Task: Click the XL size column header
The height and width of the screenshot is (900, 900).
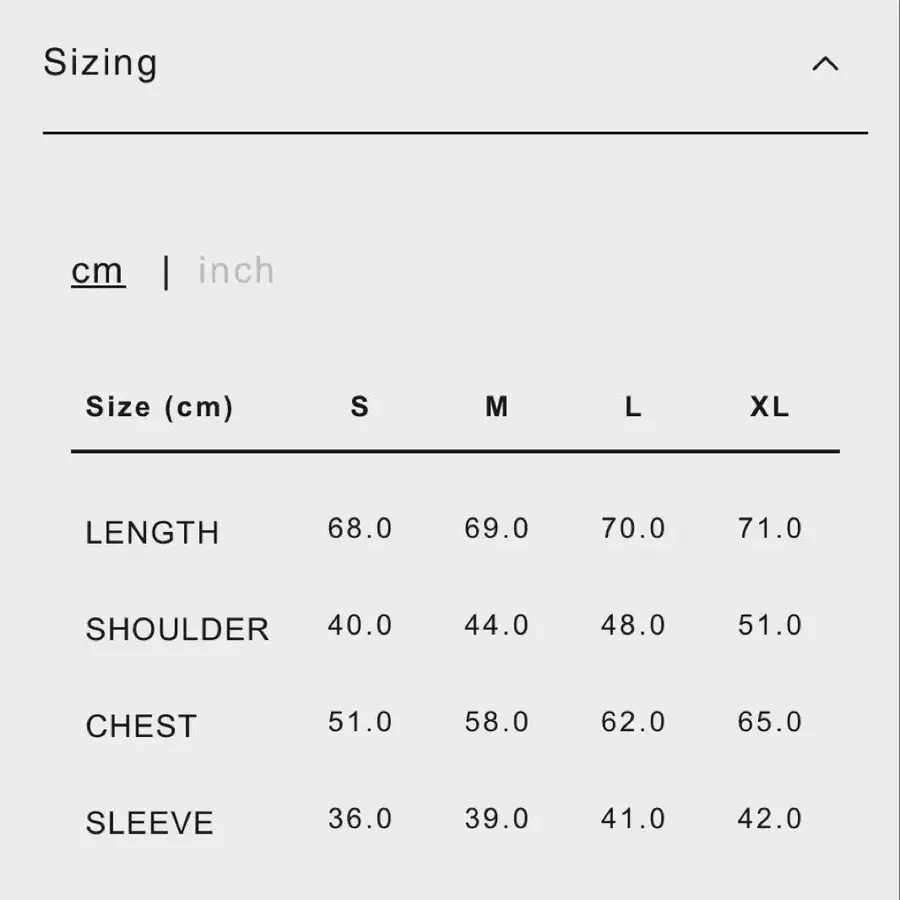Action: click(770, 407)
